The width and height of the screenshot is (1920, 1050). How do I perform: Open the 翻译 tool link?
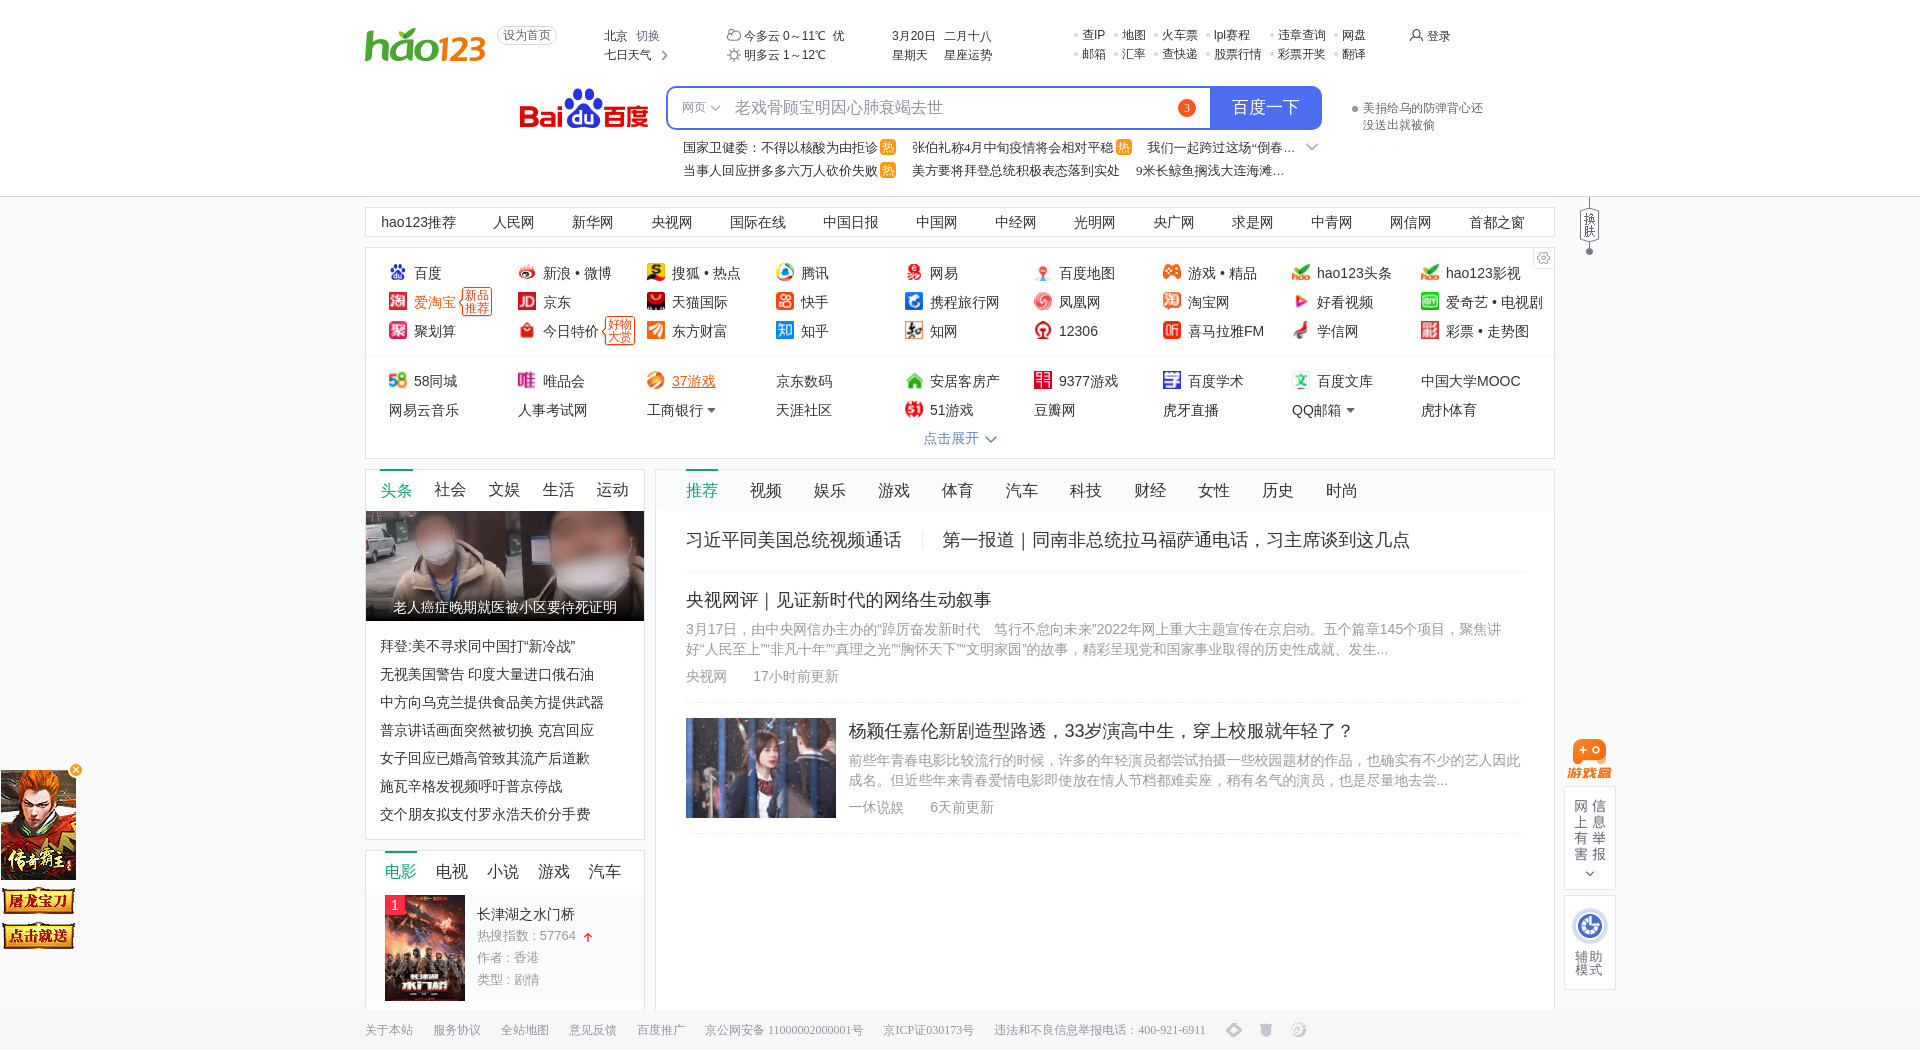tap(1354, 54)
